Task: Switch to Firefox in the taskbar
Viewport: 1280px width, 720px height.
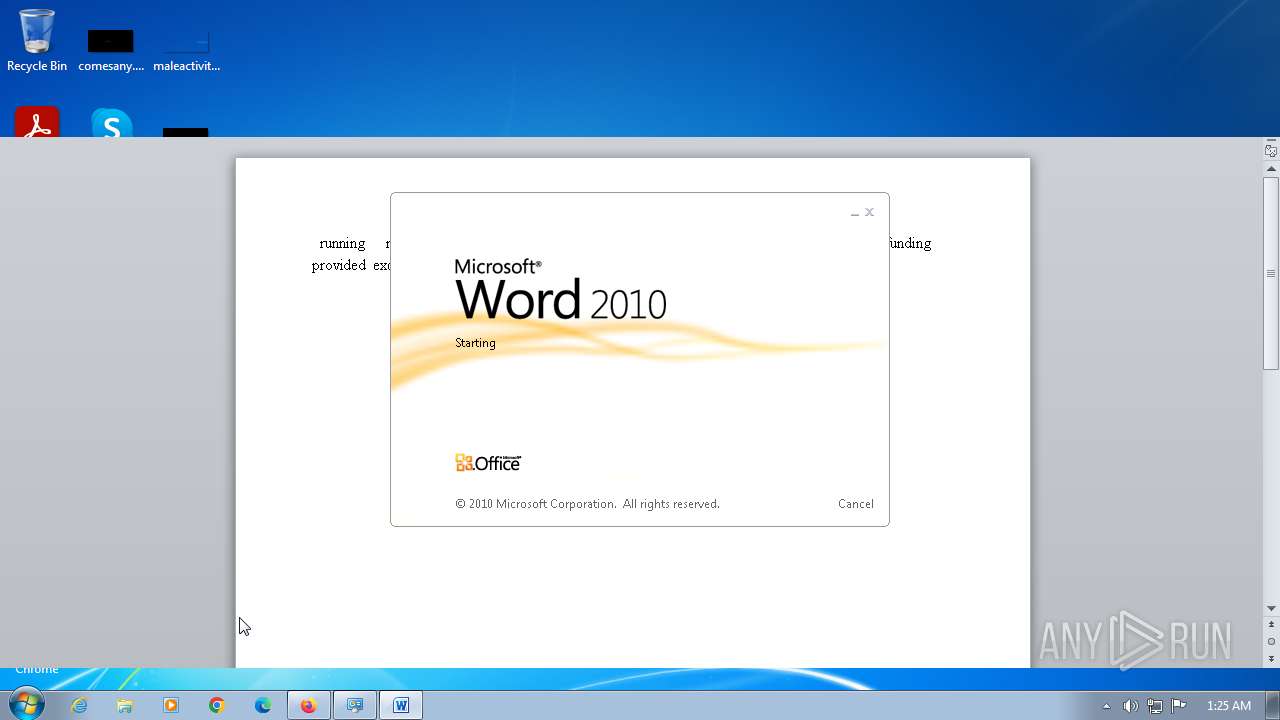Action: (x=309, y=705)
